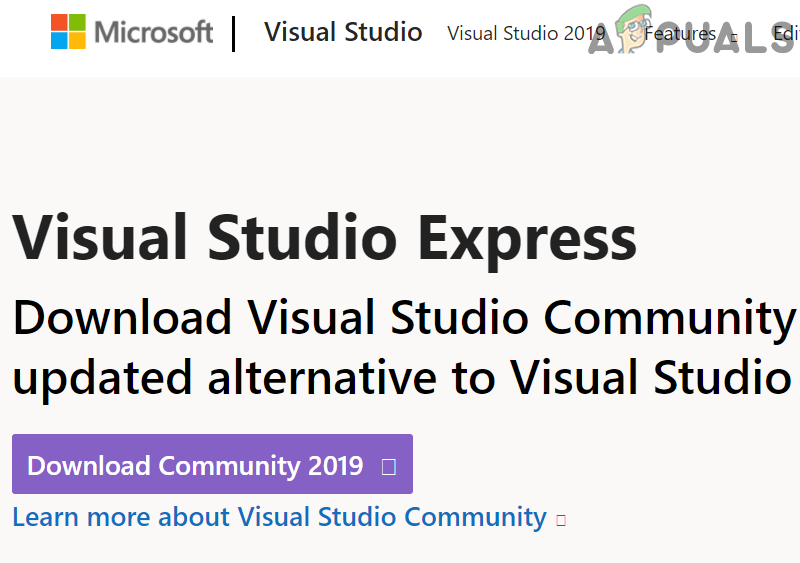Click the green square of Microsoft logo
The width and height of the screenshot is (800, 563).
click(x=77, y=23)
